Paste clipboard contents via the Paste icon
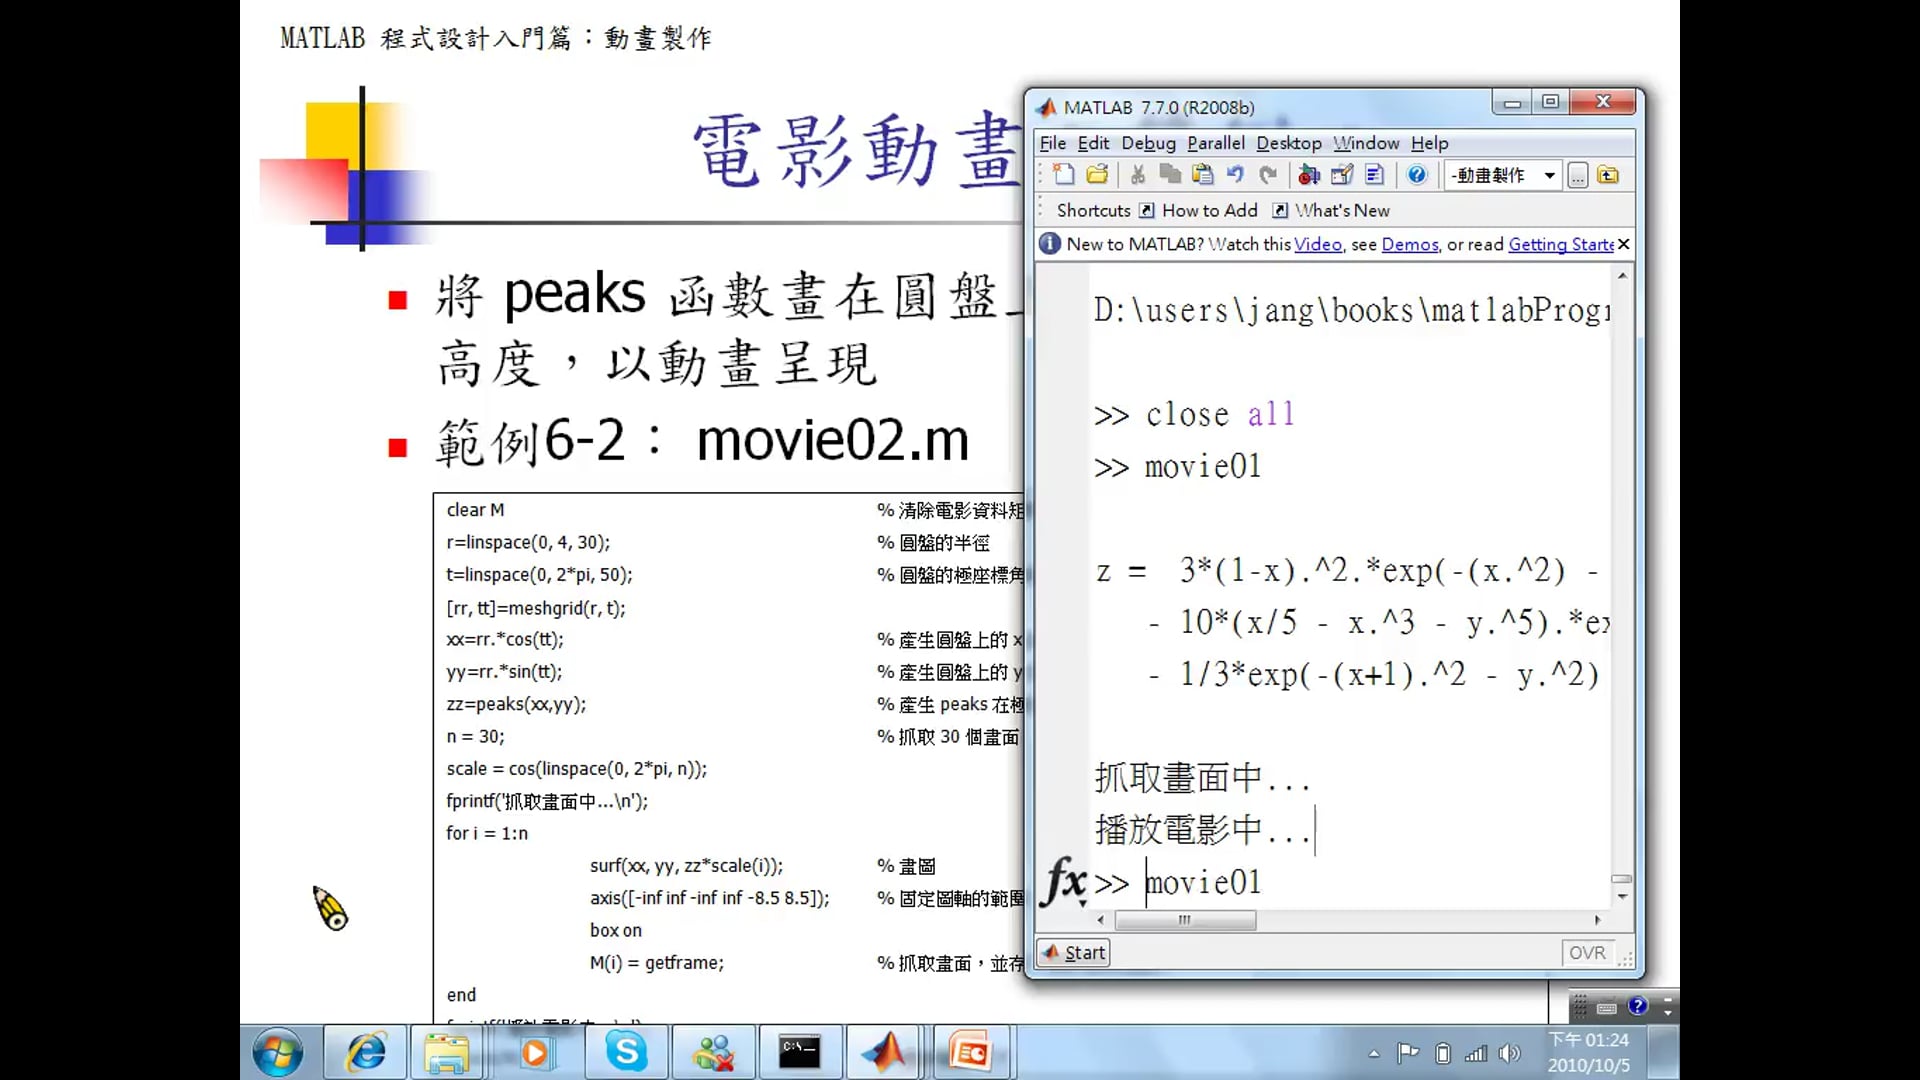 point(1204,175)
